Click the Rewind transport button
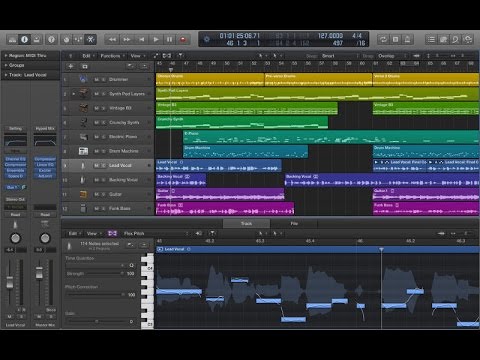Screen dimensions: 480x360 click(x=112, y=39)
